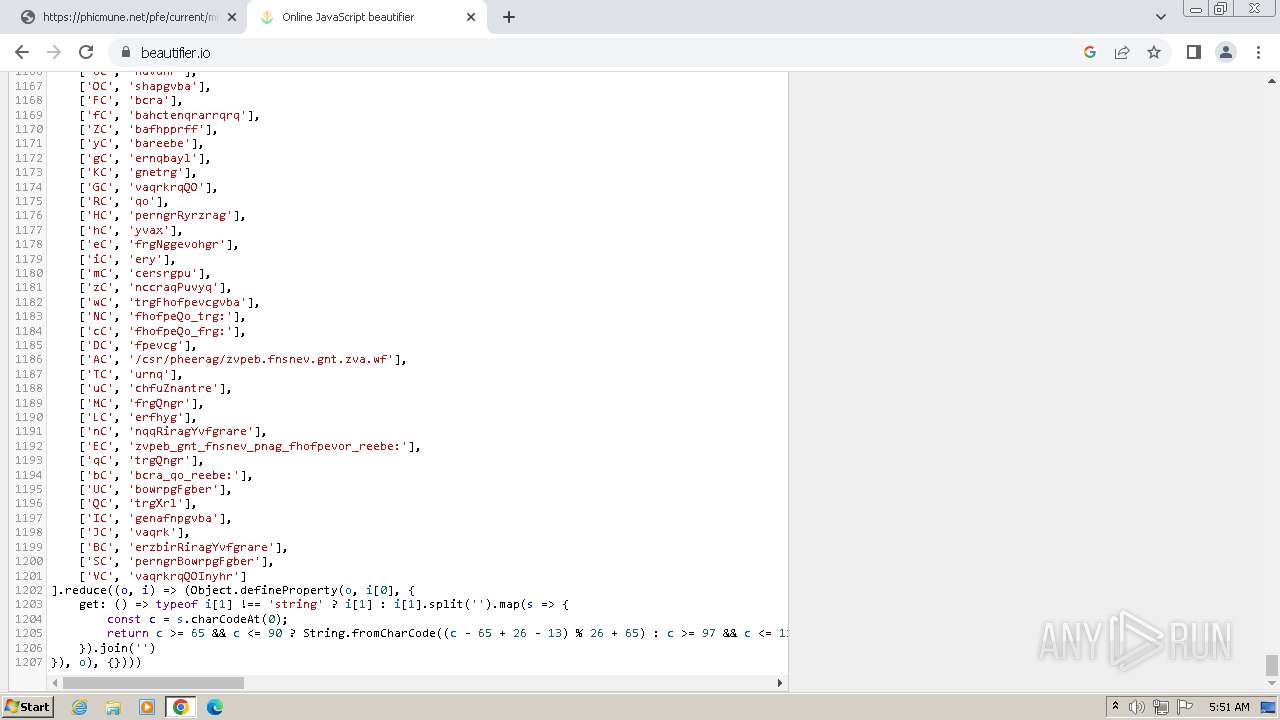Viewport: 1280px width, 720px height.
Task: Open the Windows Start menu
Action: (x=27, y=707)
